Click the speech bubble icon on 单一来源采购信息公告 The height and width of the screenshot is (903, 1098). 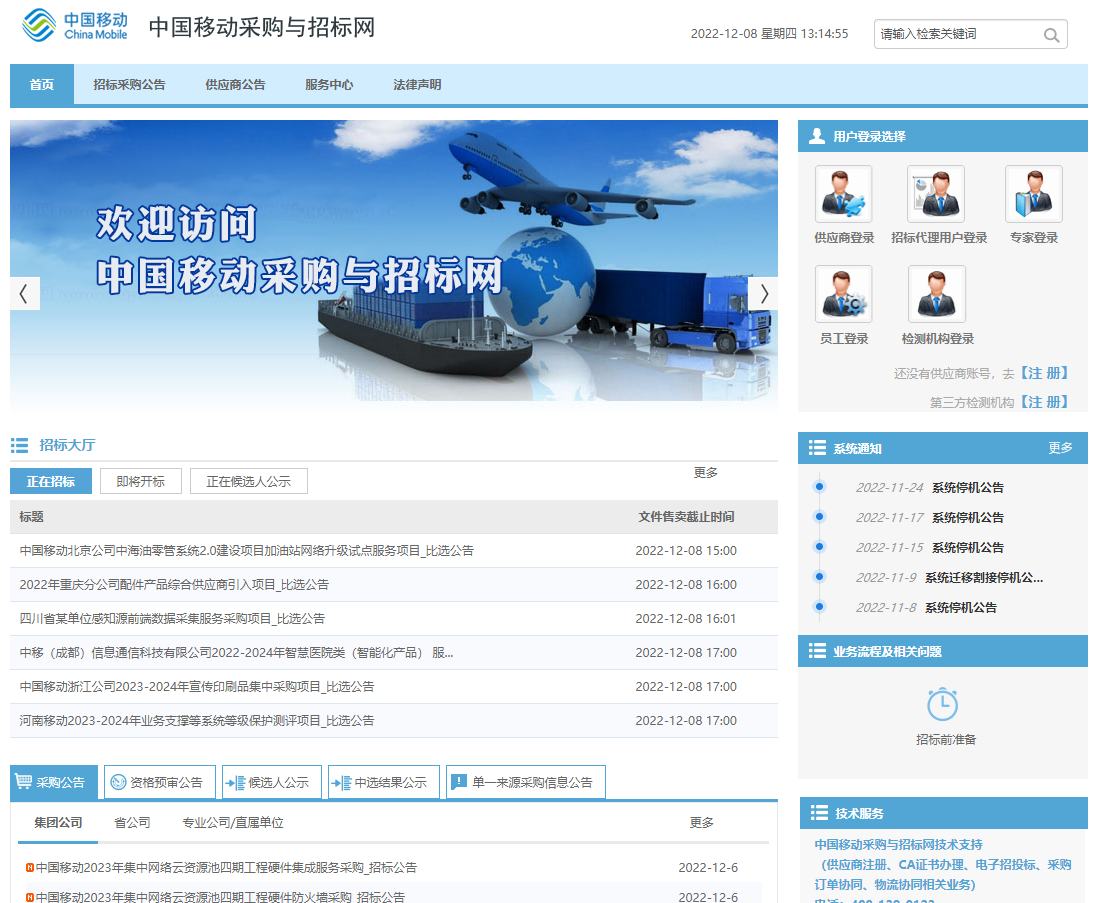pos(459,782)
